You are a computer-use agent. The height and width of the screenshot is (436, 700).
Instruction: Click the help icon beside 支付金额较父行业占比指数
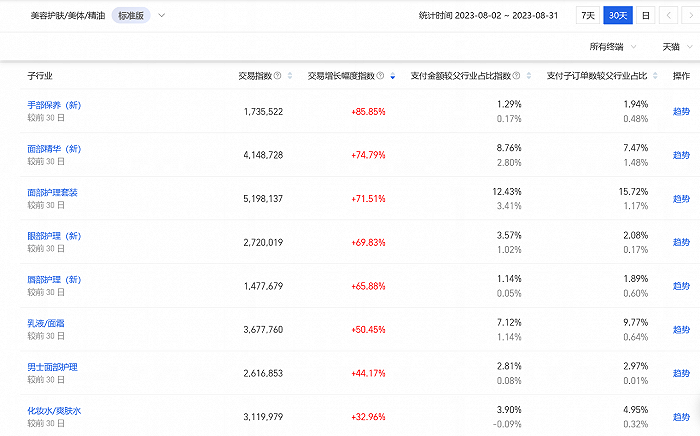coord(516,76)
